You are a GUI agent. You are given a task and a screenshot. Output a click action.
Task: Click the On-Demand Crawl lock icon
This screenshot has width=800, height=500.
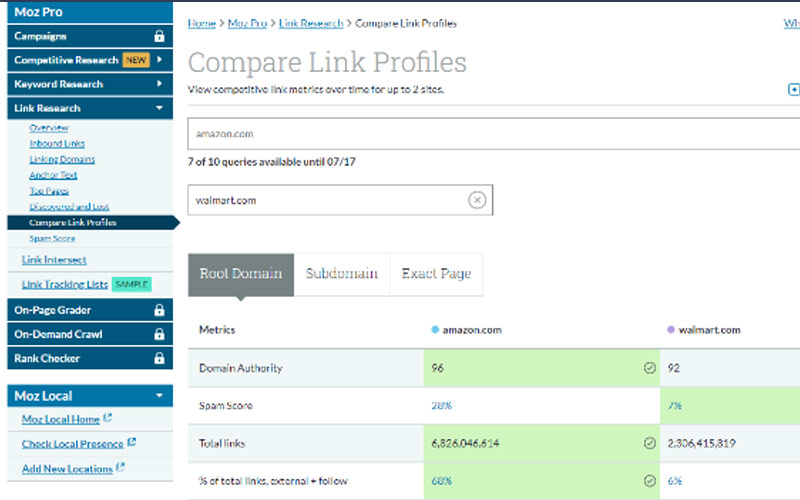point(159,334)
